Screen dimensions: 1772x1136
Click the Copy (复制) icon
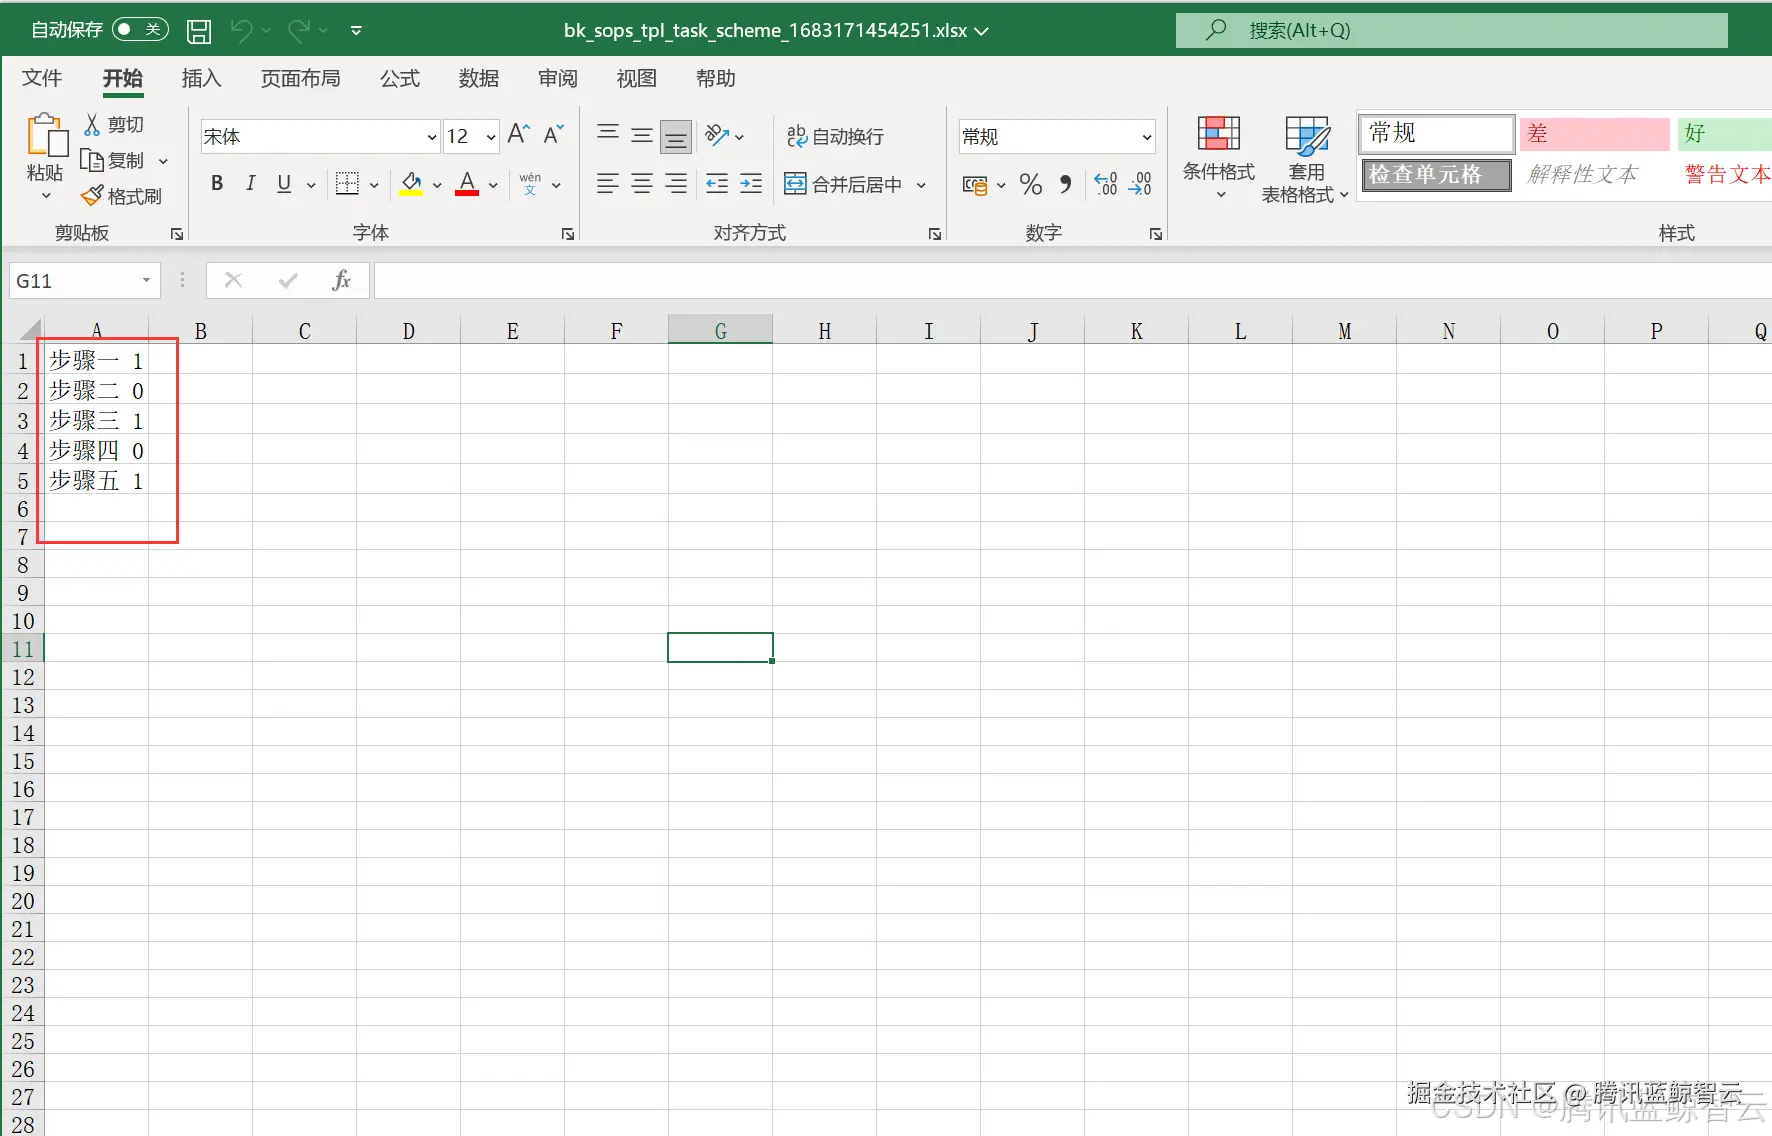click(92, 160)
